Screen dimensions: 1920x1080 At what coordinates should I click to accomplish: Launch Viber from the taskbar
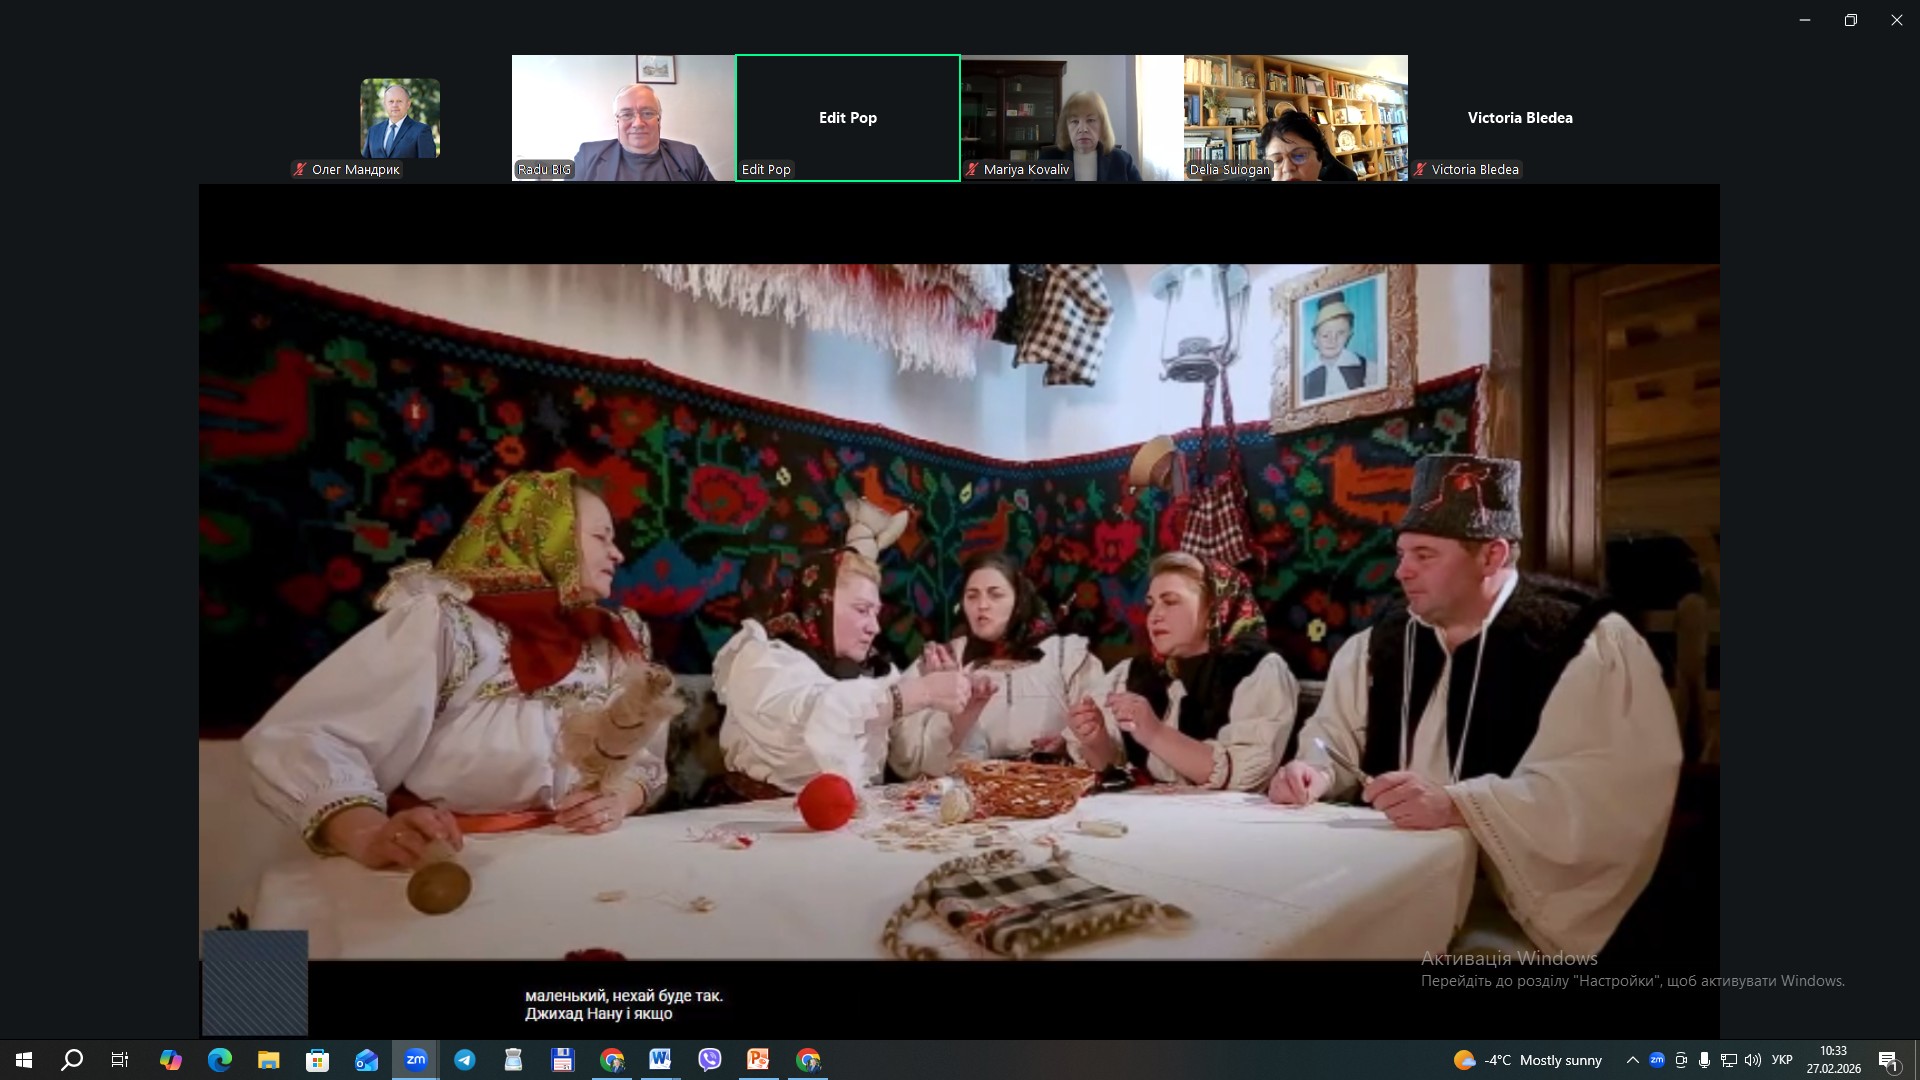tap(710, 1060)
